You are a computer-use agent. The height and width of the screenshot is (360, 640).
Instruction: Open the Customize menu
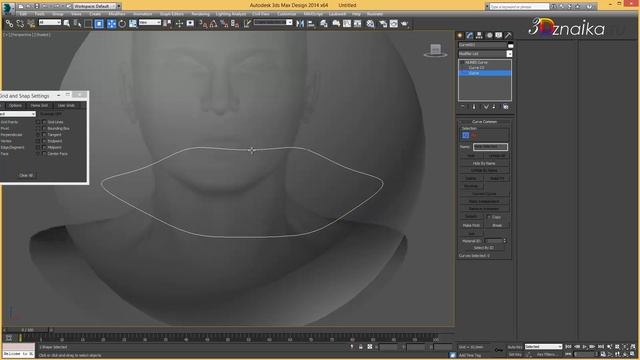287,14
